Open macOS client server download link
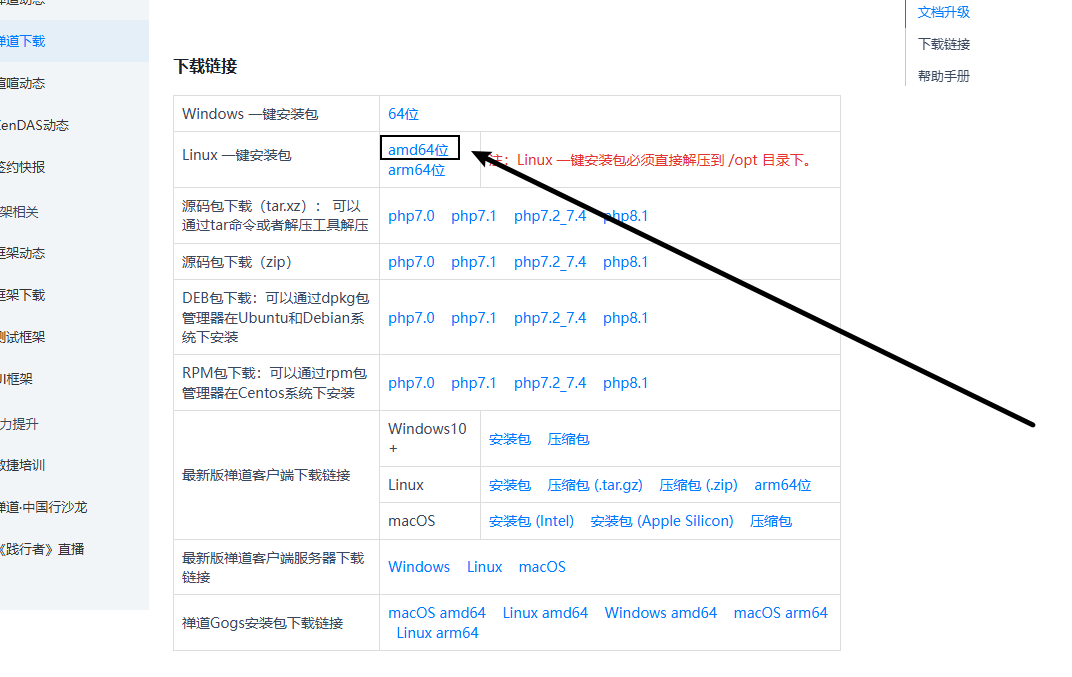Viewport: 1072px width, 677px height. [x=542, y=567]
